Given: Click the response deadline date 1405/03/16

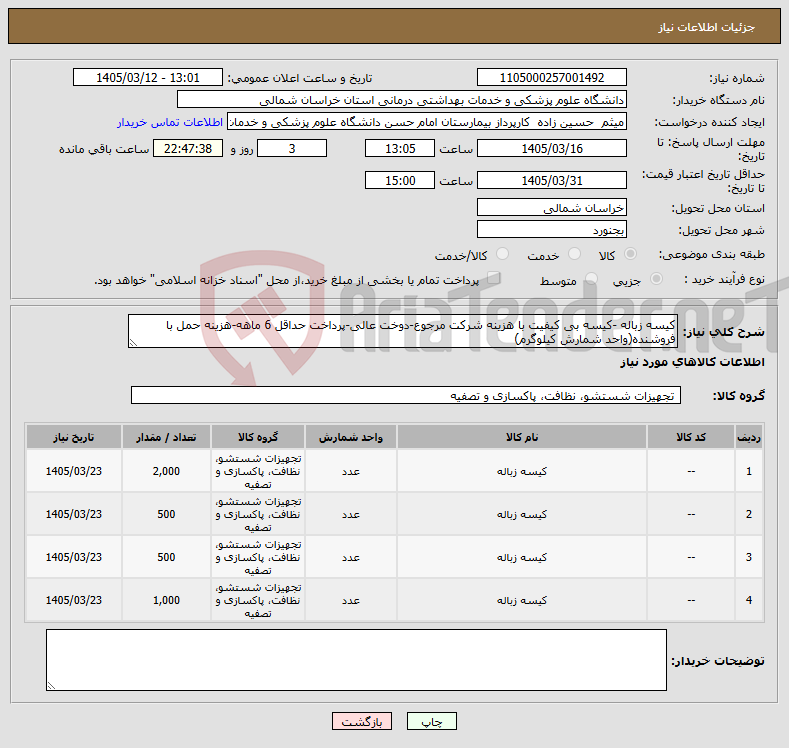Looking at the screenshot, I should tap(551, 148).
